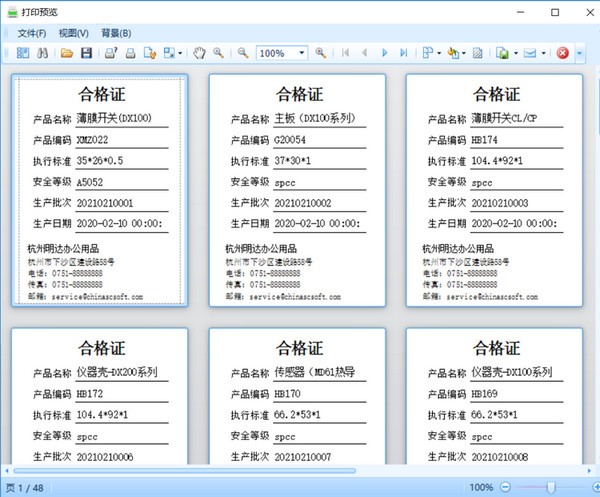Click the page background color bucket icon
Viewport: 600px width, 497px height.
[x=453, y=53]
